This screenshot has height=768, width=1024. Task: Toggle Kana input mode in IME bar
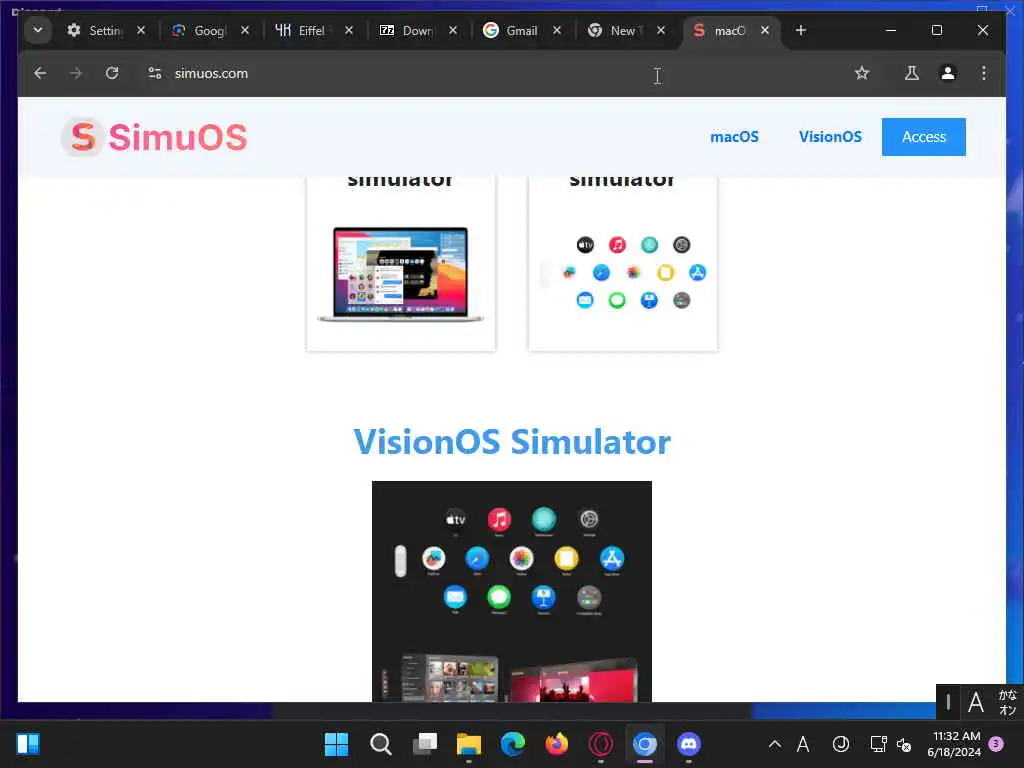click(1007, 702)
